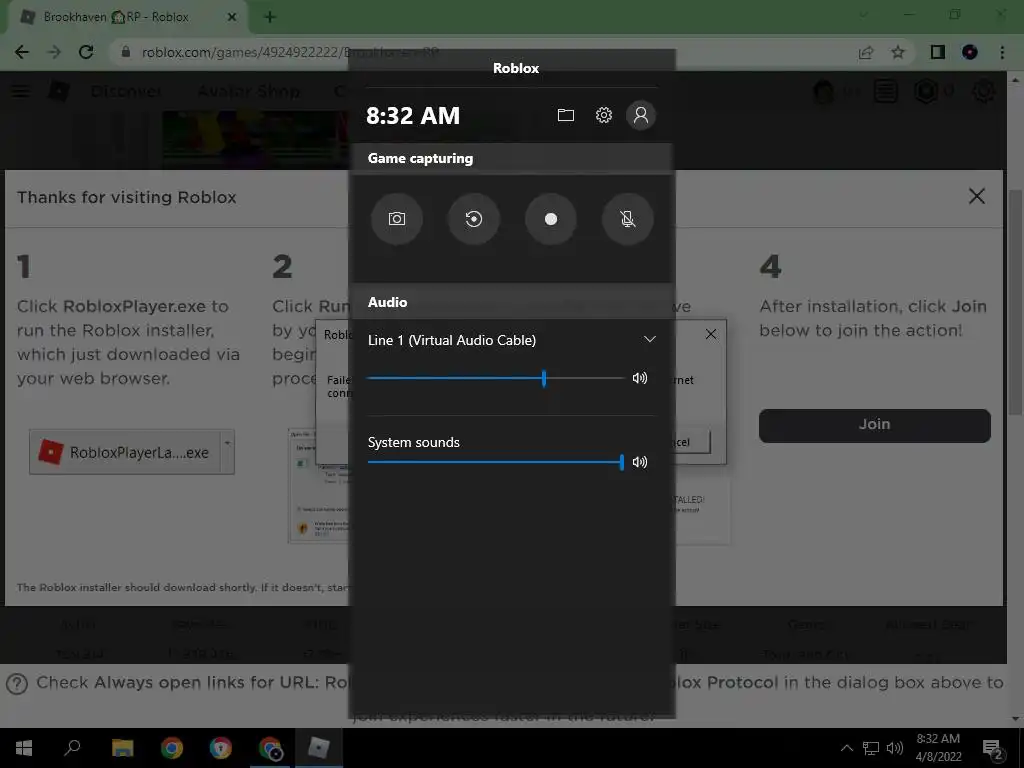This screenshot has width=1024, height=768.
Task: Open Roblox hamburger menu
Action: tap(20, 91)
